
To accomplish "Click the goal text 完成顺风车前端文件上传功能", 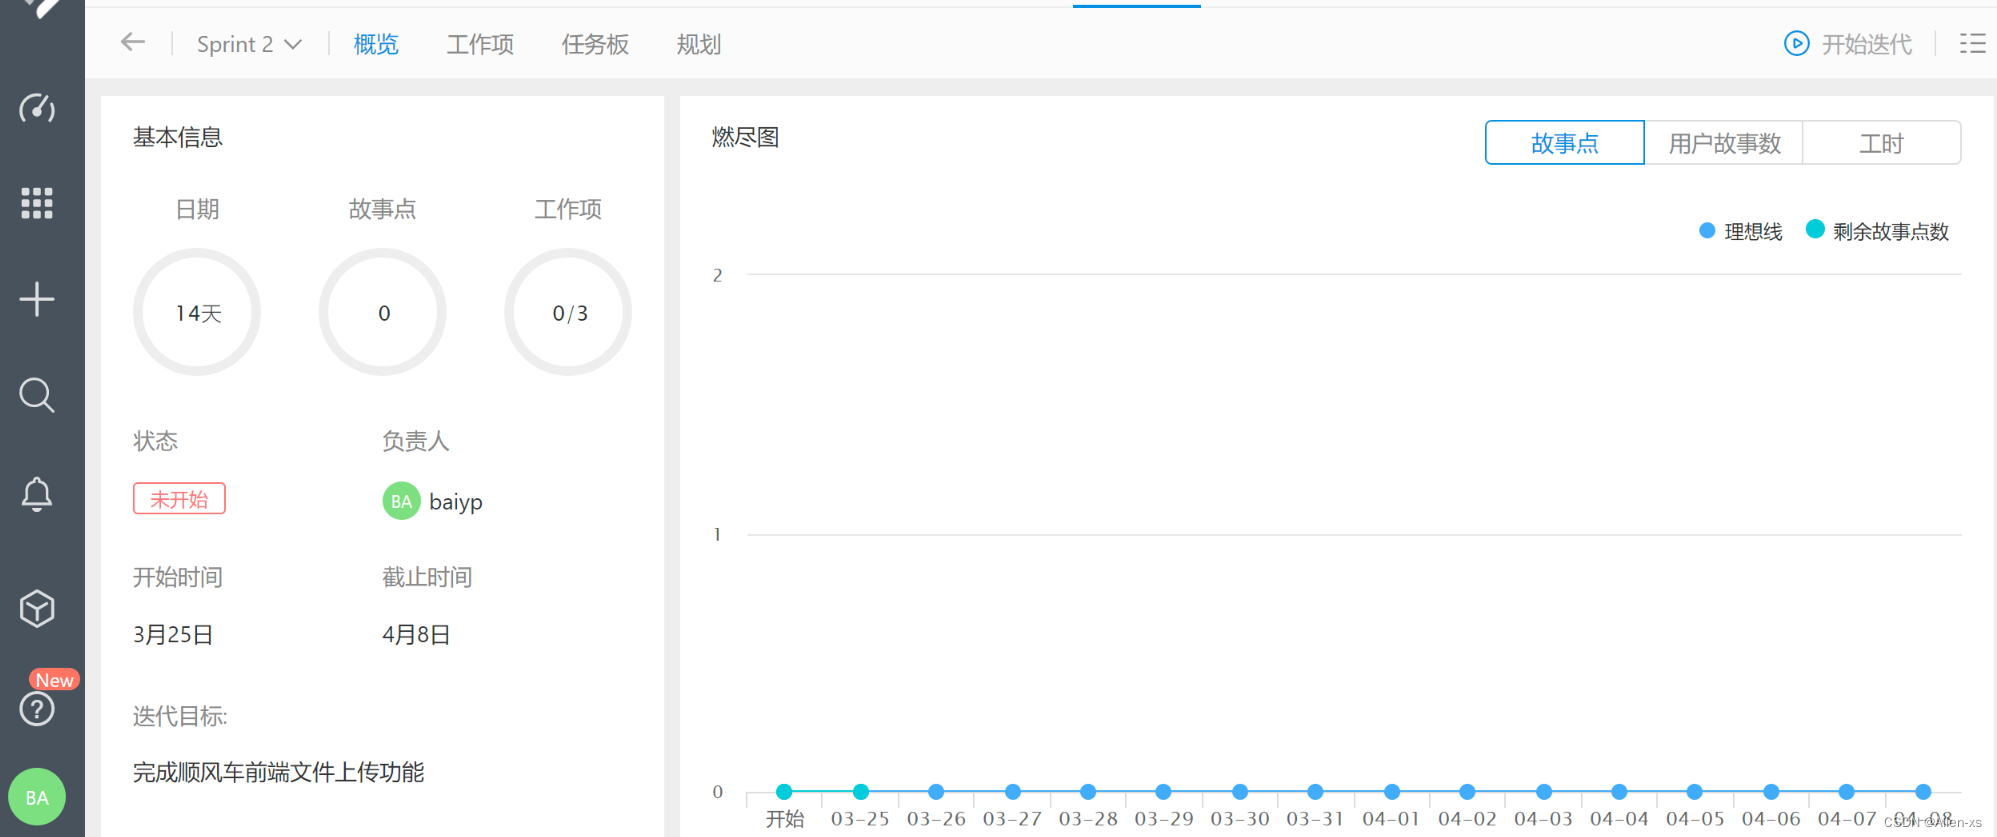I will [279, 772].
